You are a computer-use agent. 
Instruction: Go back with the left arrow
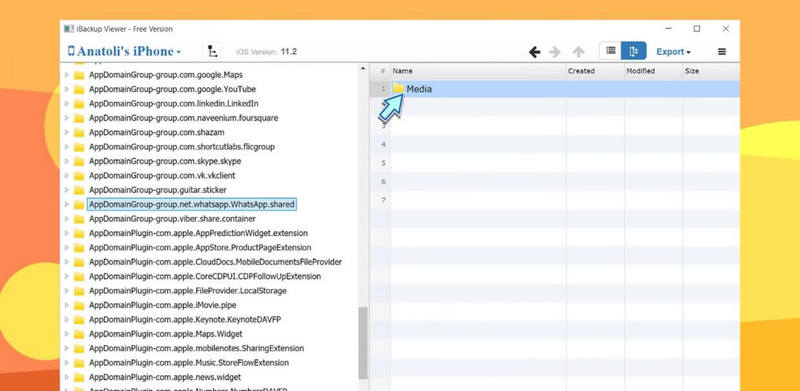pyautogui.click(x=534, y=52)
